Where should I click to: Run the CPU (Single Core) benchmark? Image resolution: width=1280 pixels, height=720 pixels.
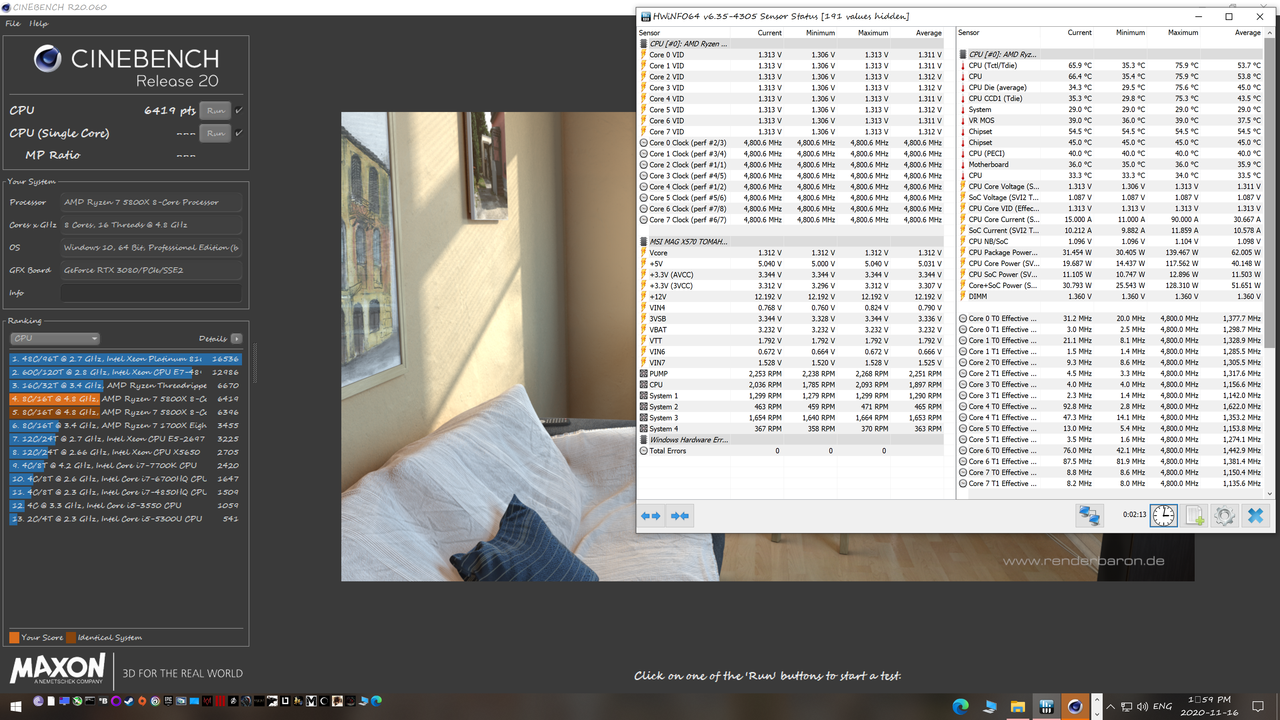click(215, 132)
